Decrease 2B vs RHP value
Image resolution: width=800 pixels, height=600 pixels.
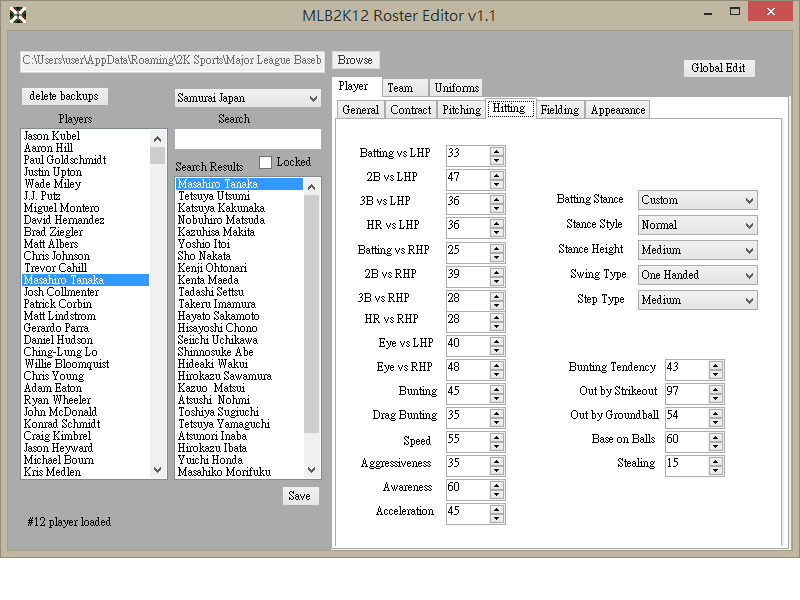(x=496, y=281)
